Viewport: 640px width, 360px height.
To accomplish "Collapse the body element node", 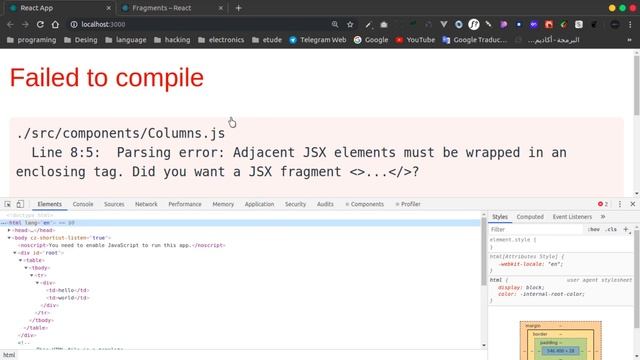I will click(x=9, y=238).
